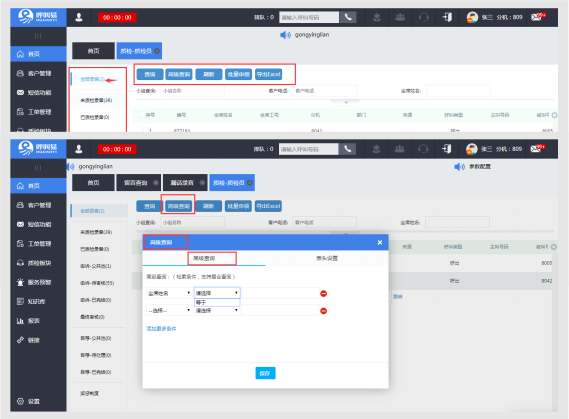569x419 pixels.
Task: Choose the 等于 option from open dropdown
Action: click(x=217, y=302)
